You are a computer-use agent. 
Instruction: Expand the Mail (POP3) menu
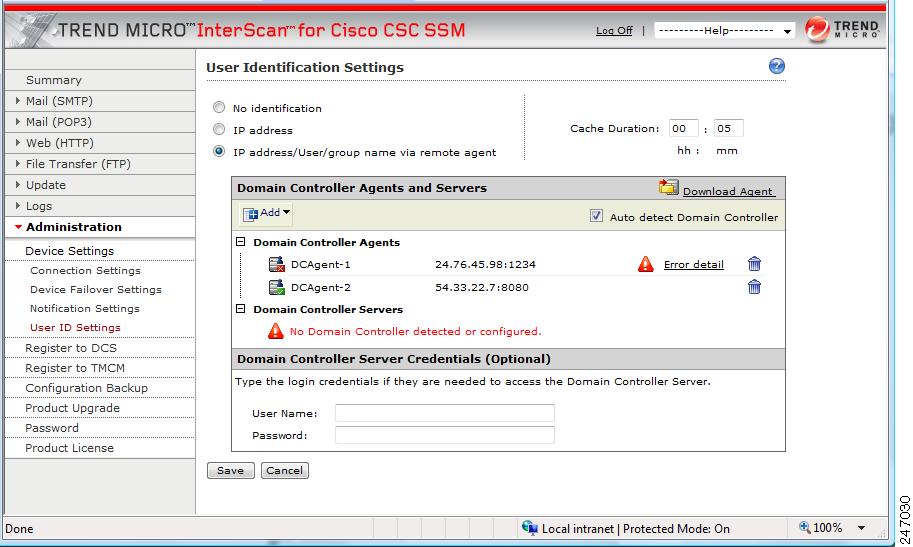(x=18, y=122)
